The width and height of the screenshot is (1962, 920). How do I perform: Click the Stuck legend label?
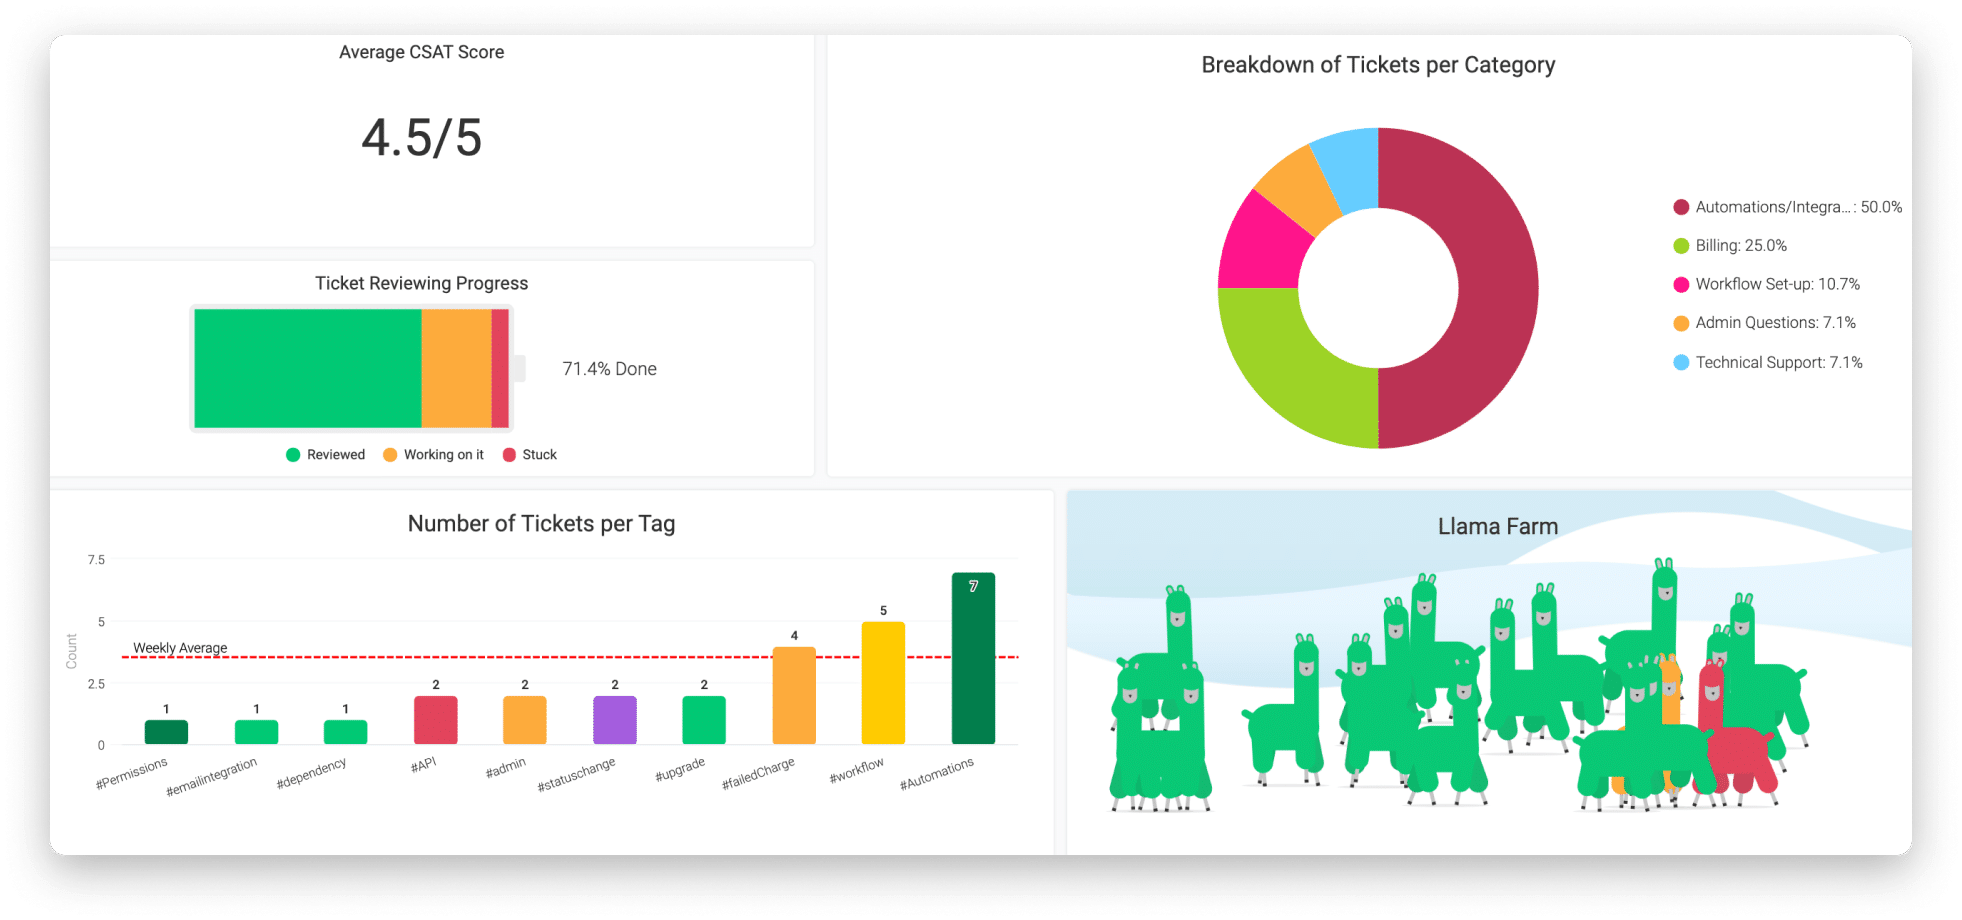point(539,455)
